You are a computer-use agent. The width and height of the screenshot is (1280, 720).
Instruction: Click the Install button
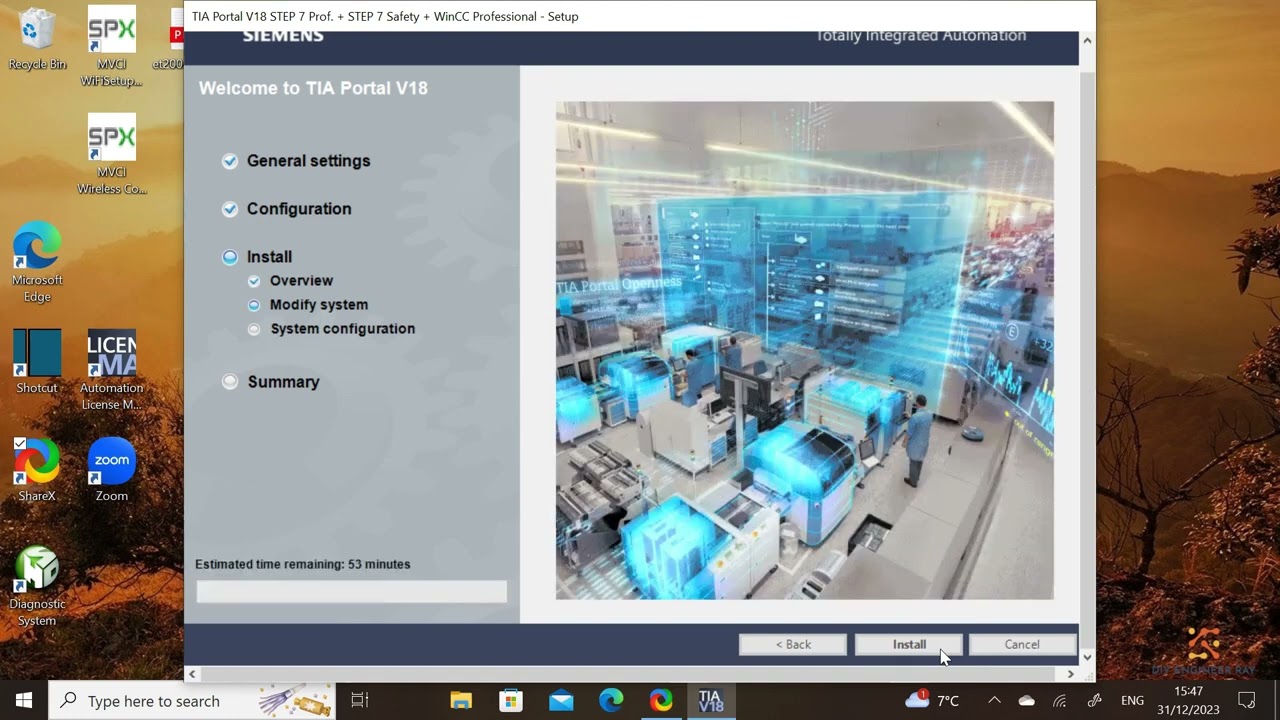(909, 645)
